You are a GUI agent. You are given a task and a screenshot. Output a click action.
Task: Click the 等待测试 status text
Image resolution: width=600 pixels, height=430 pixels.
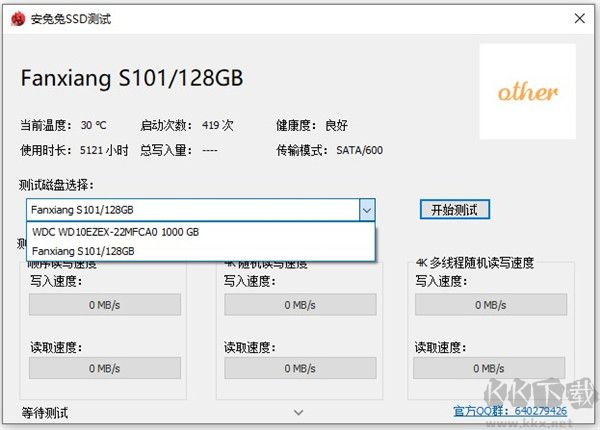click(45, 413)
